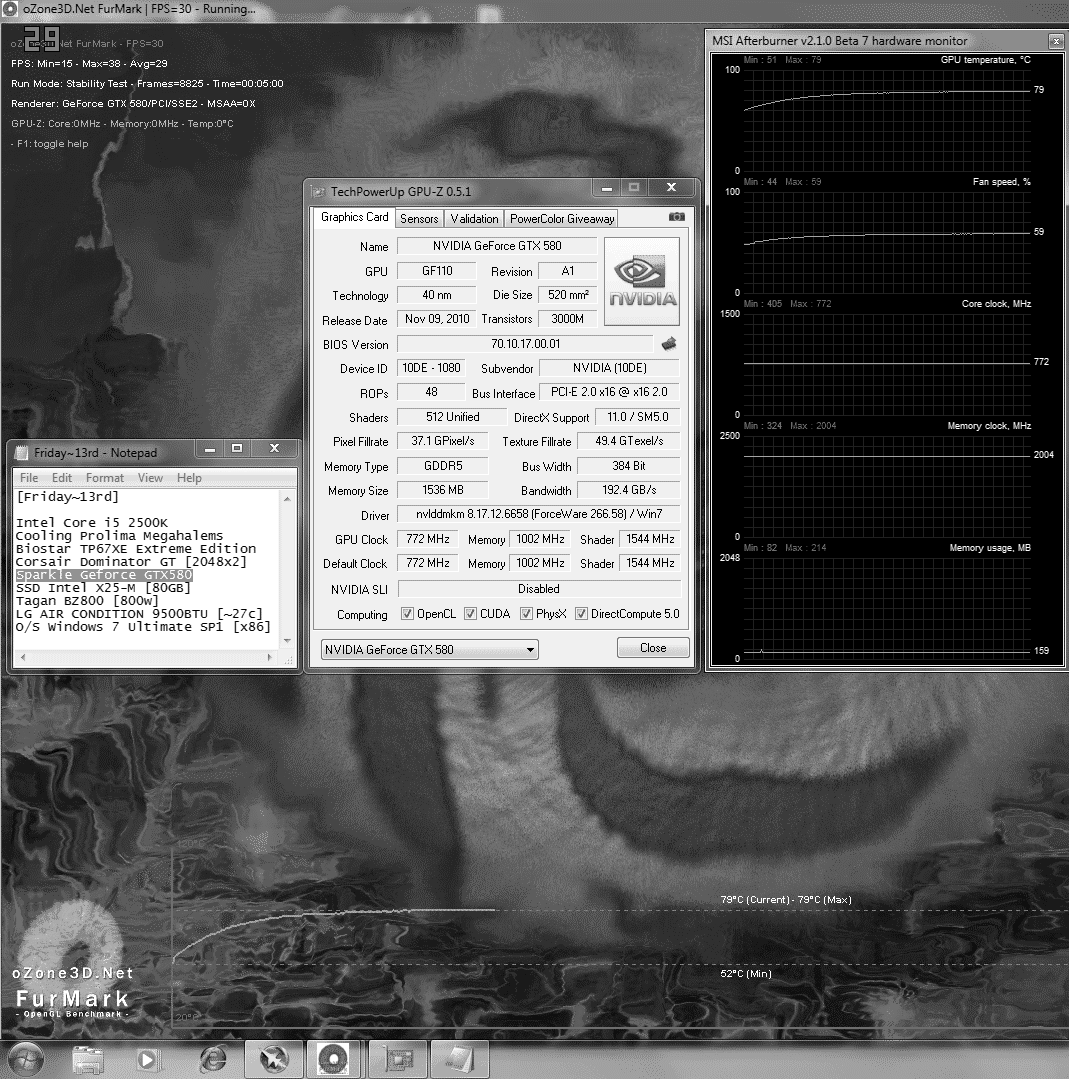Click 'Intel Core i5 2500K' line in Notepad

coord(92,522)
